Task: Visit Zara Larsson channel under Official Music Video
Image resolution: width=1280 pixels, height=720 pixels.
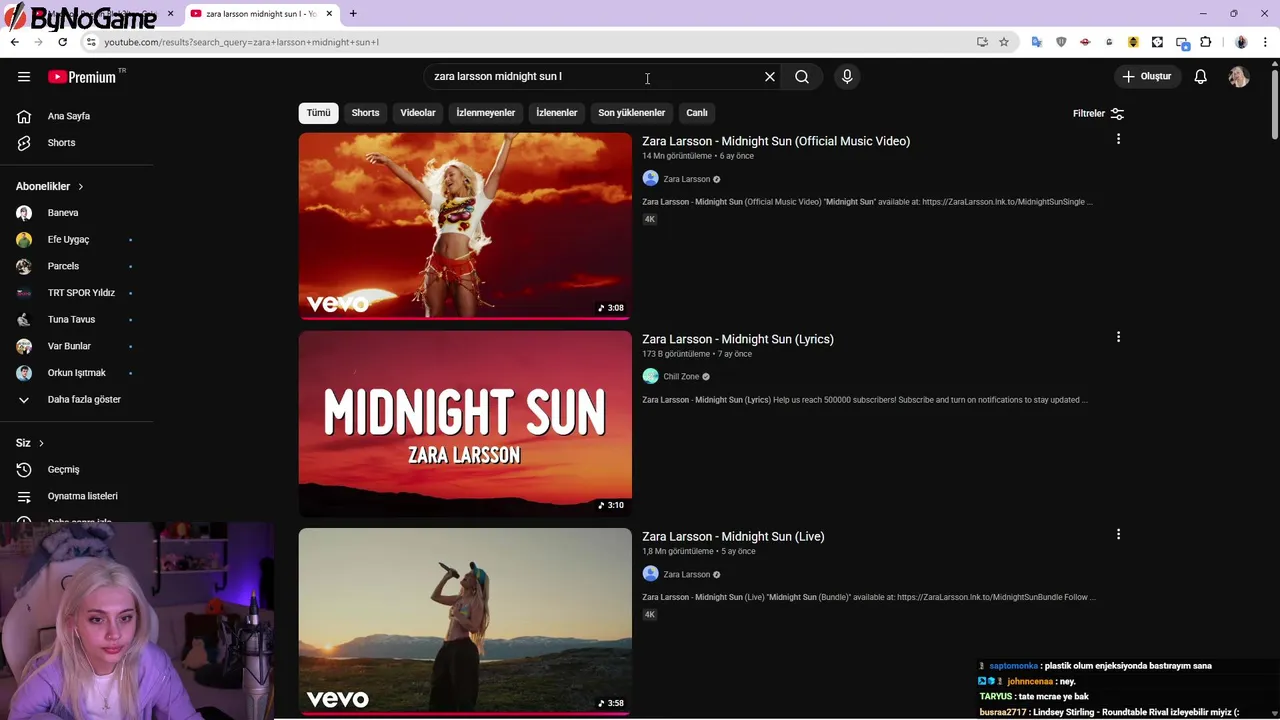Action: (x=686, y=179)
